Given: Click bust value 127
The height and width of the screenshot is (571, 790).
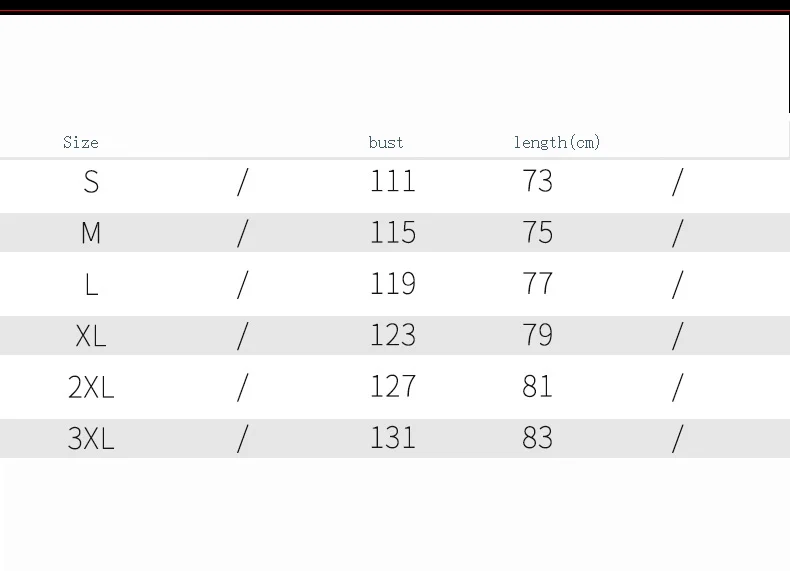Looking at the screenshot, I should [x=393, y=386].
